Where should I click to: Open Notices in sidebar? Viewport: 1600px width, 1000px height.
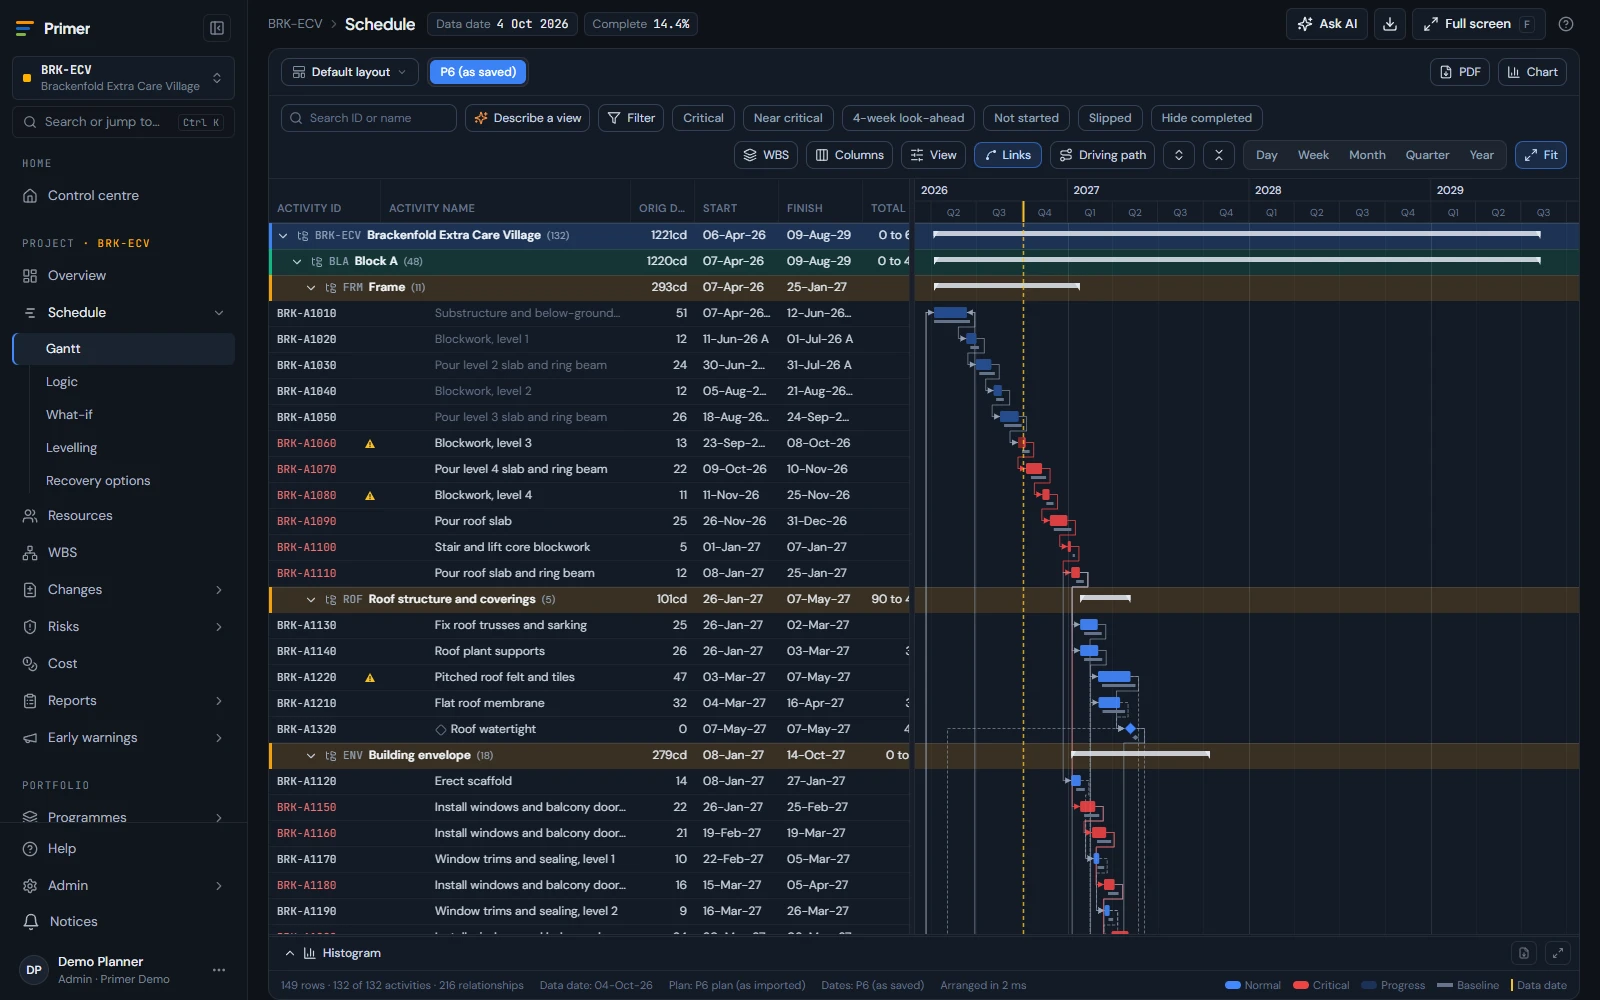[x=123, y=921]
